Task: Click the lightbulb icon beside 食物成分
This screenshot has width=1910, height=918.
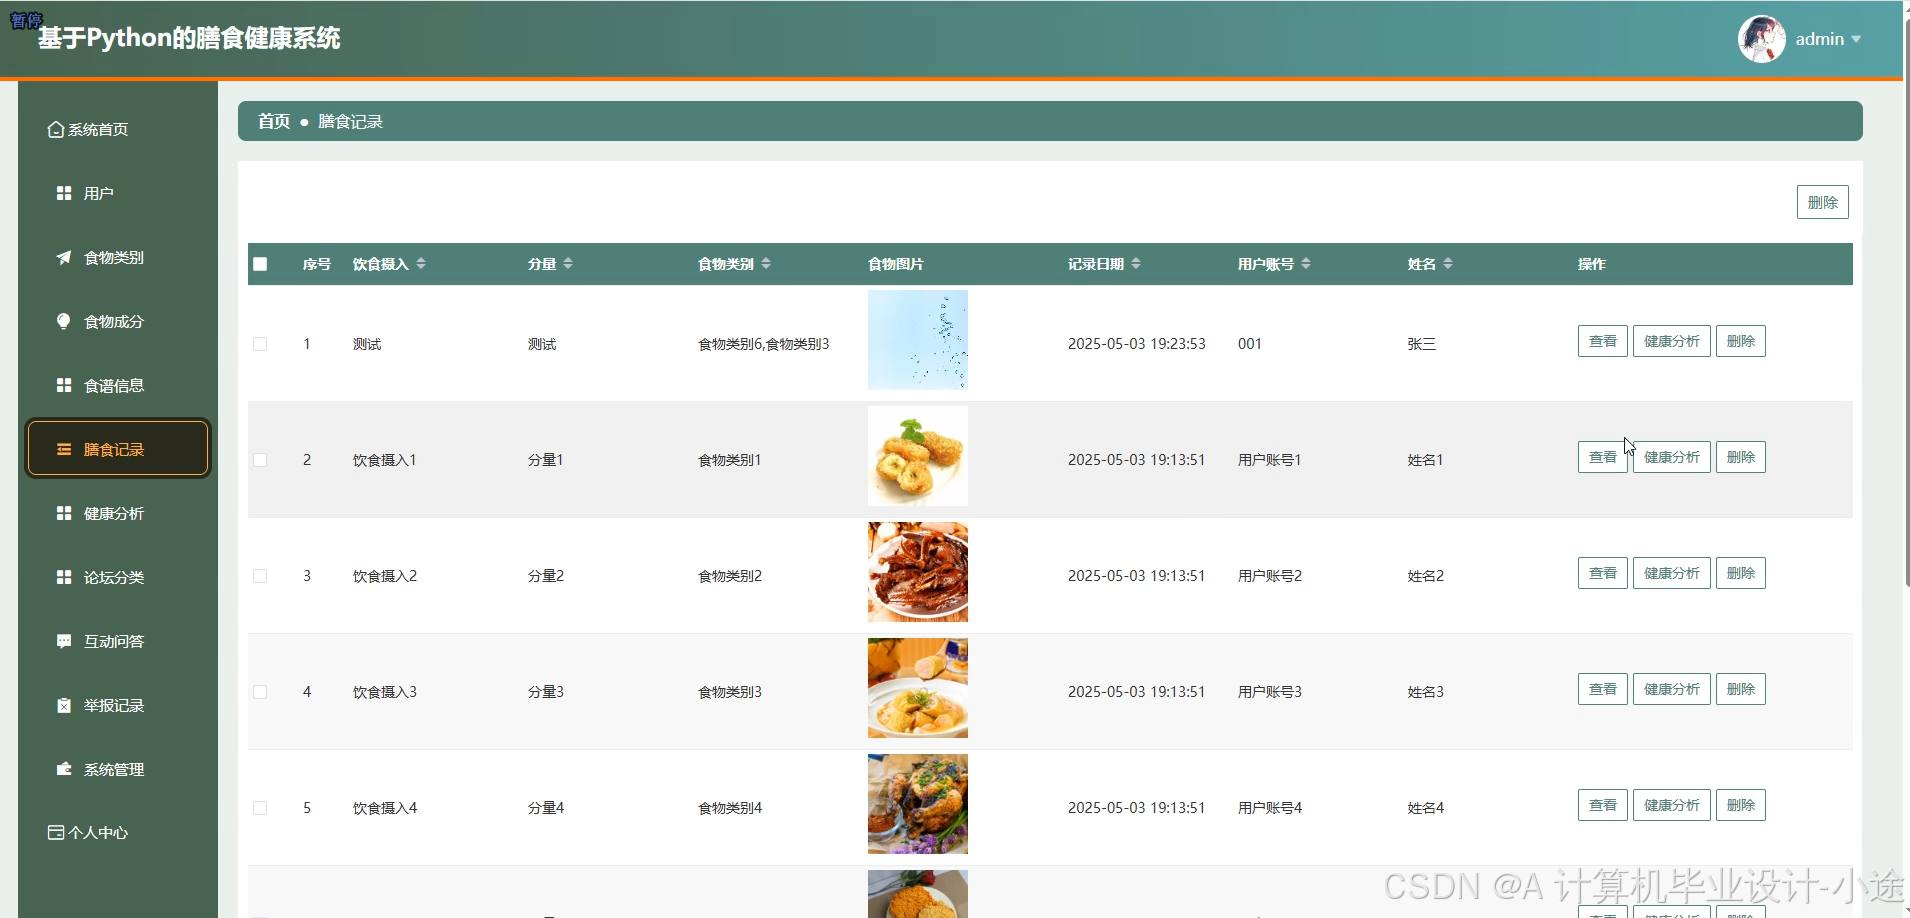Action: point(64,321)
